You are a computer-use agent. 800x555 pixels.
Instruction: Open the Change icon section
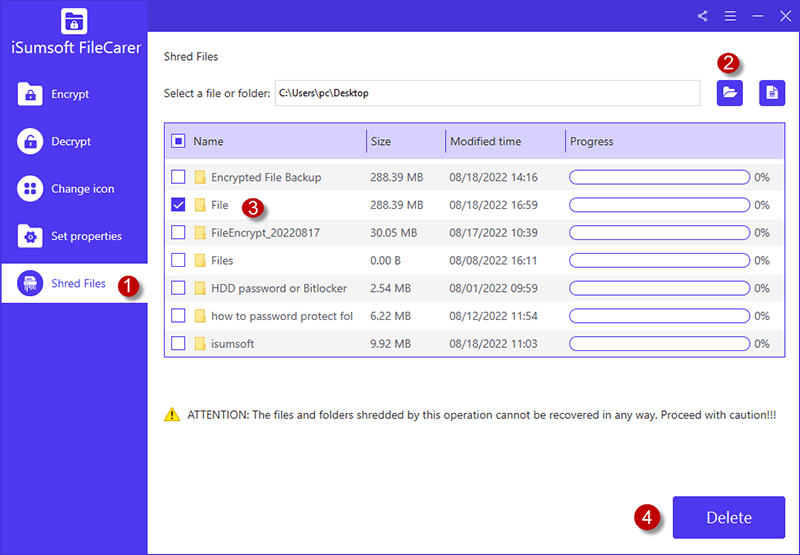74,189
